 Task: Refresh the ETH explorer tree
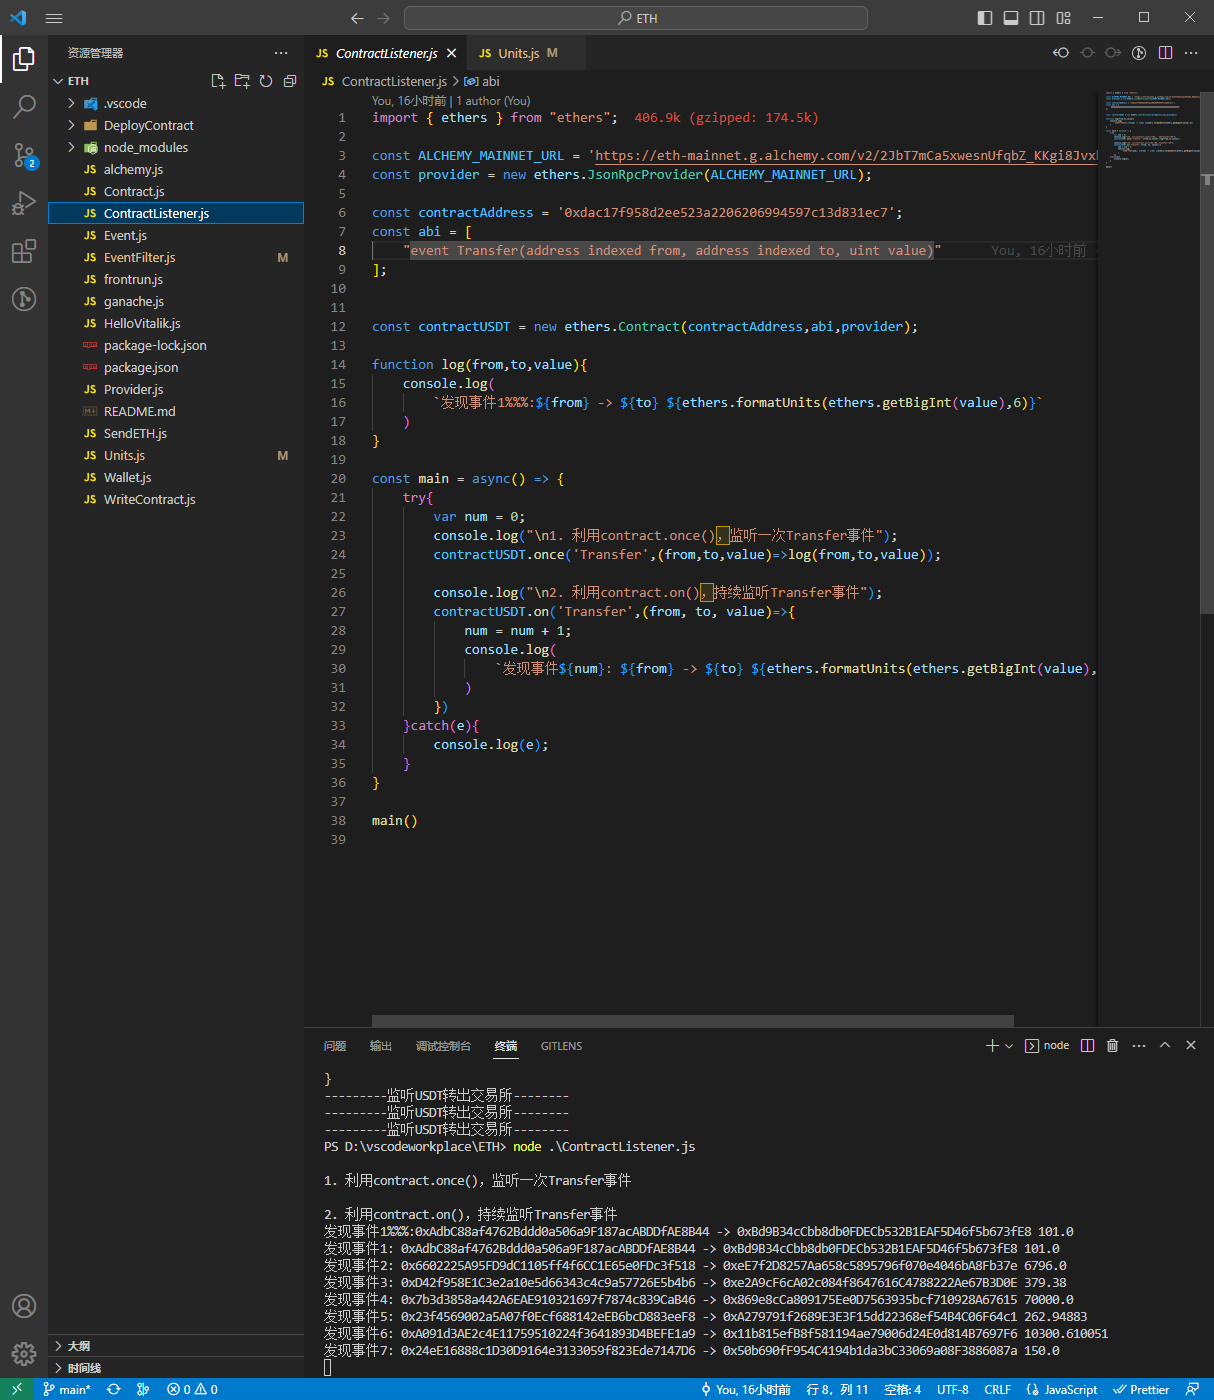point(266,81)
